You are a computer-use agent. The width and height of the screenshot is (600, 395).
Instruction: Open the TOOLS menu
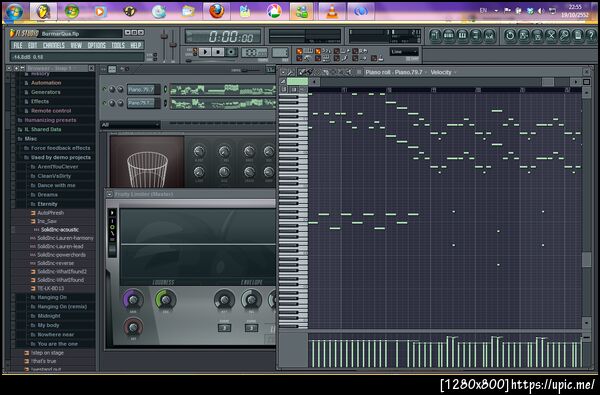click(118, 45)
